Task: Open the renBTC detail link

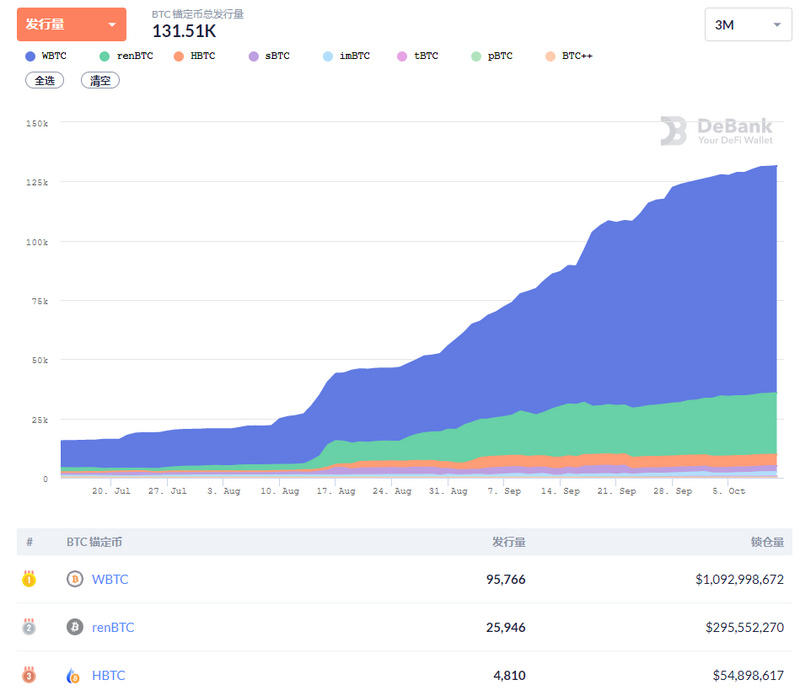Action: [x=113, y=627]
